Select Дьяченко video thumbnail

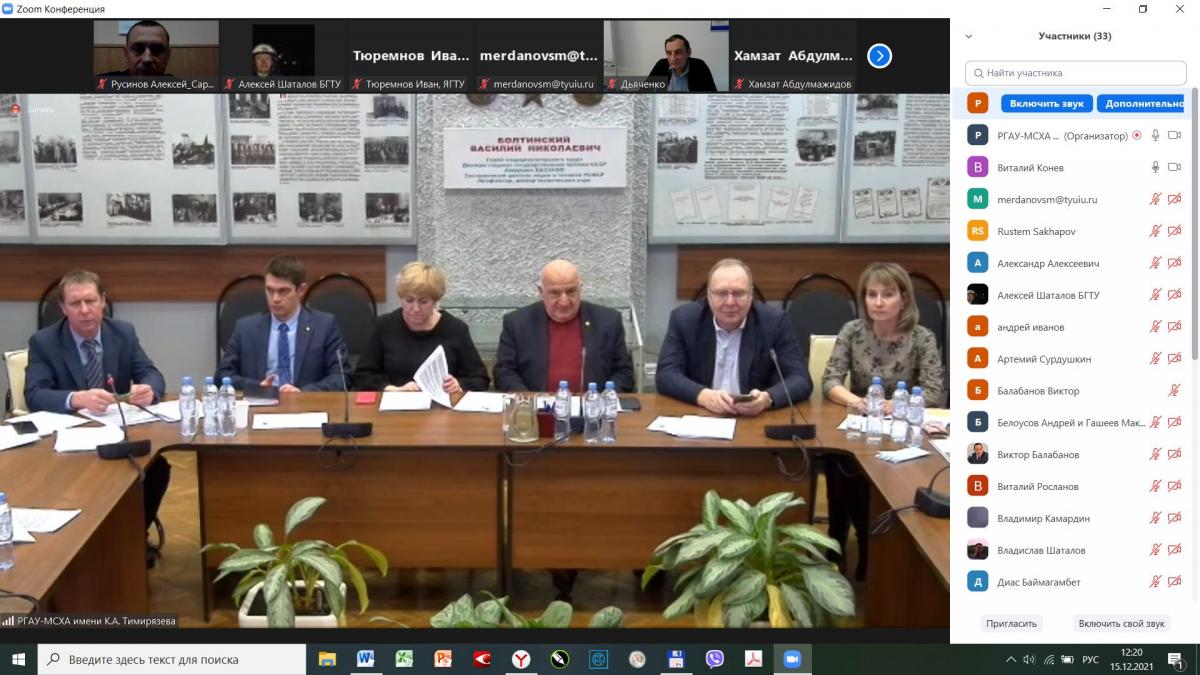click(x=666, y=57)
